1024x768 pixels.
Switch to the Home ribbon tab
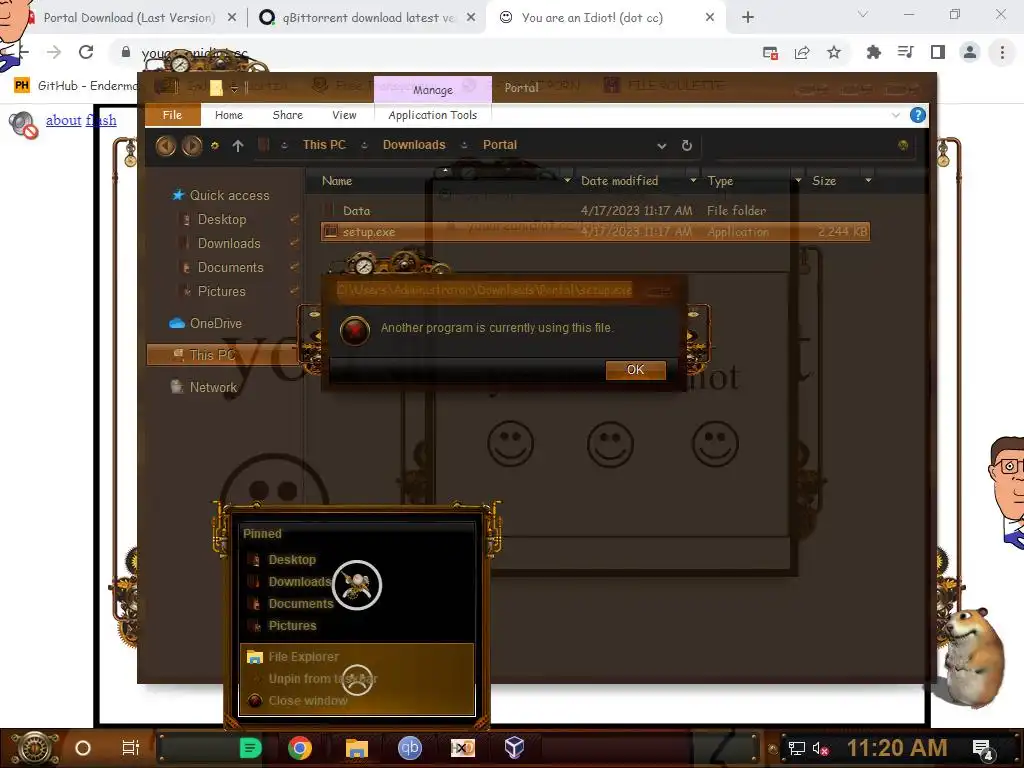pyautogui.click(x=229, y=115)
